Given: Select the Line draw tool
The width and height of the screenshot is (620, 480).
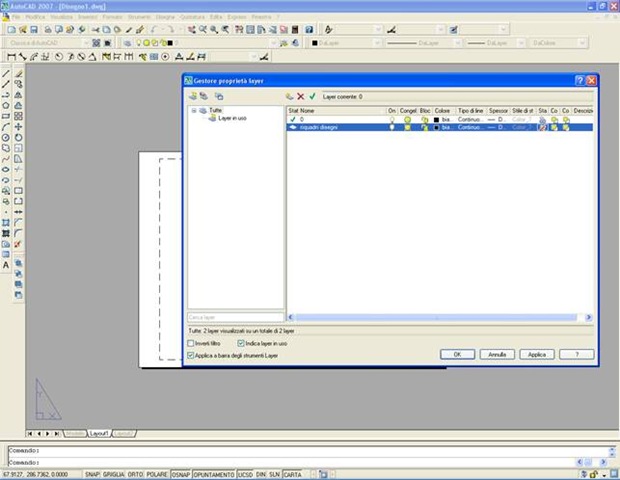Looking at the screenshot, I should (x=6, y=74).
